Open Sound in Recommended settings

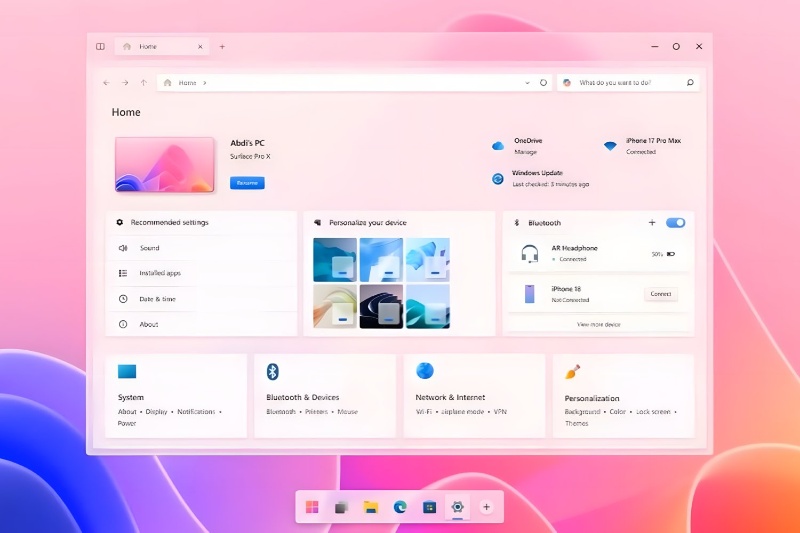pyautogui.click(x=149, y=248)
